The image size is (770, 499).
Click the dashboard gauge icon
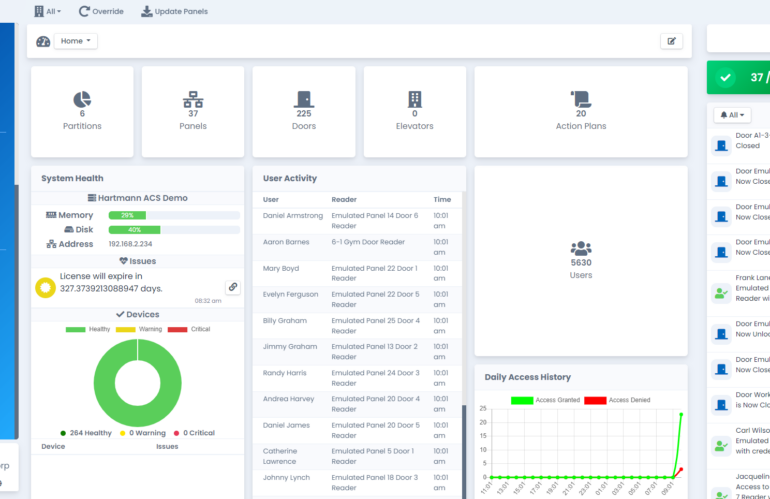point(43,41)
